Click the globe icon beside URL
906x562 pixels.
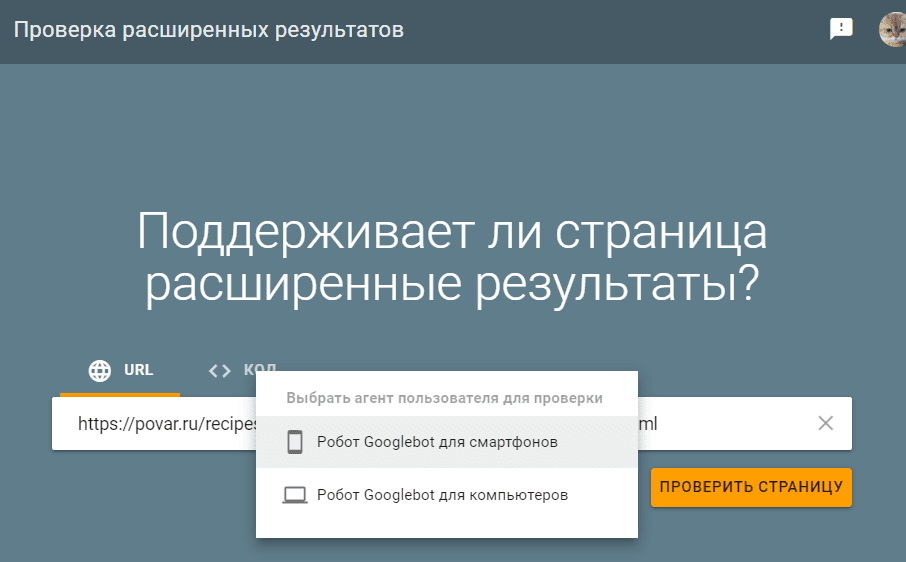[x=99, y=370]
